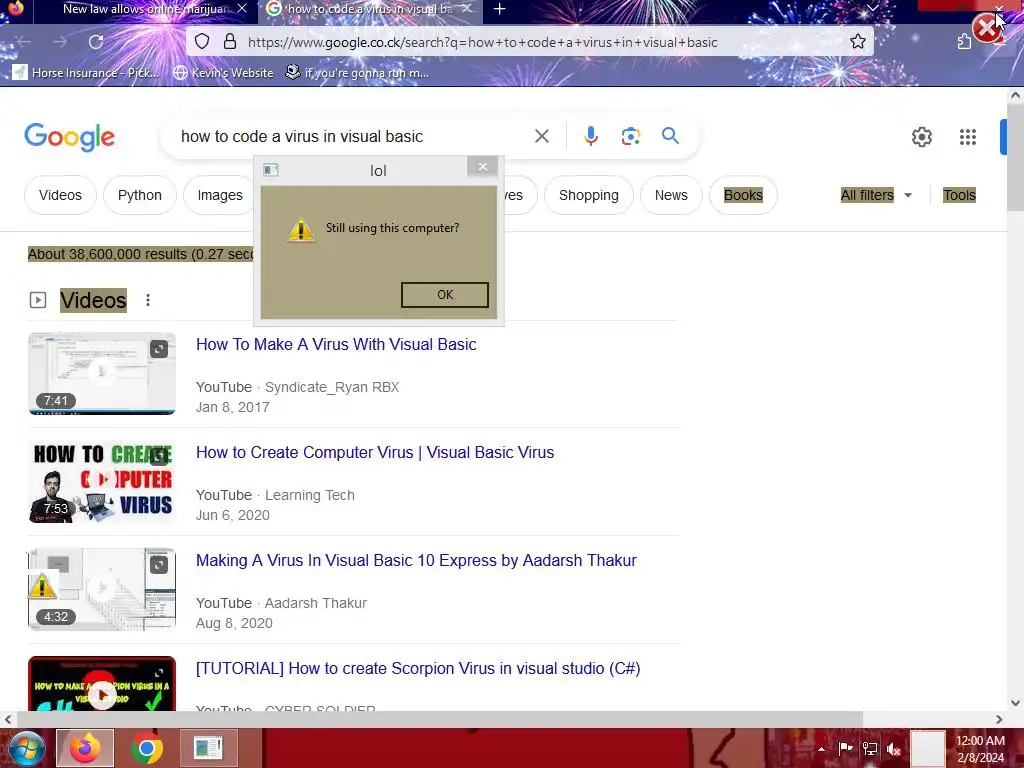Click the scroll right arrow
1024x768 pixels.
coord(999,719)
